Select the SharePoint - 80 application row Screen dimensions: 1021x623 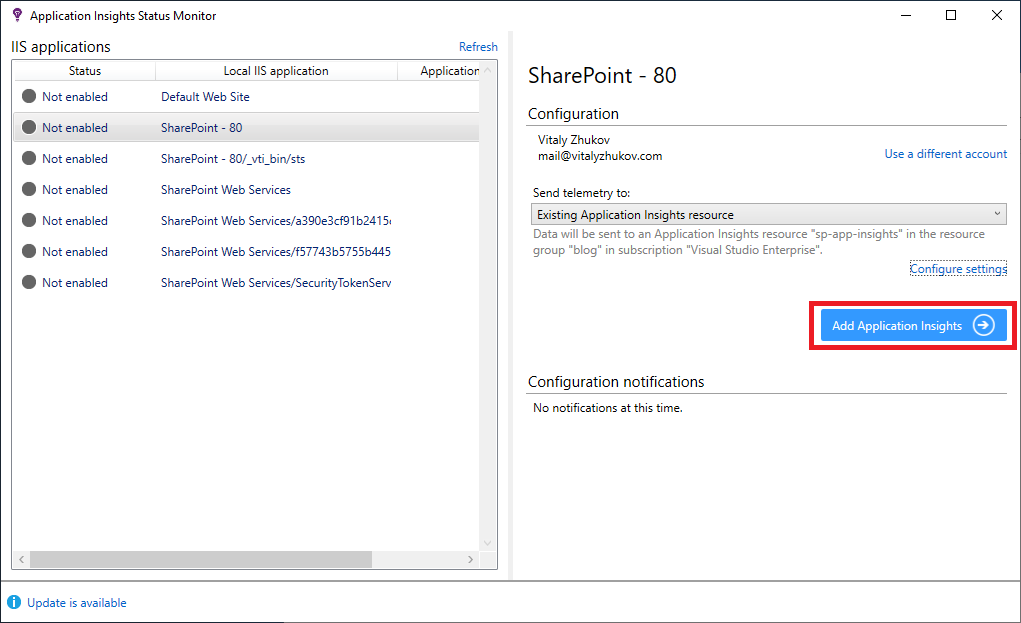[x=246, y=128]
